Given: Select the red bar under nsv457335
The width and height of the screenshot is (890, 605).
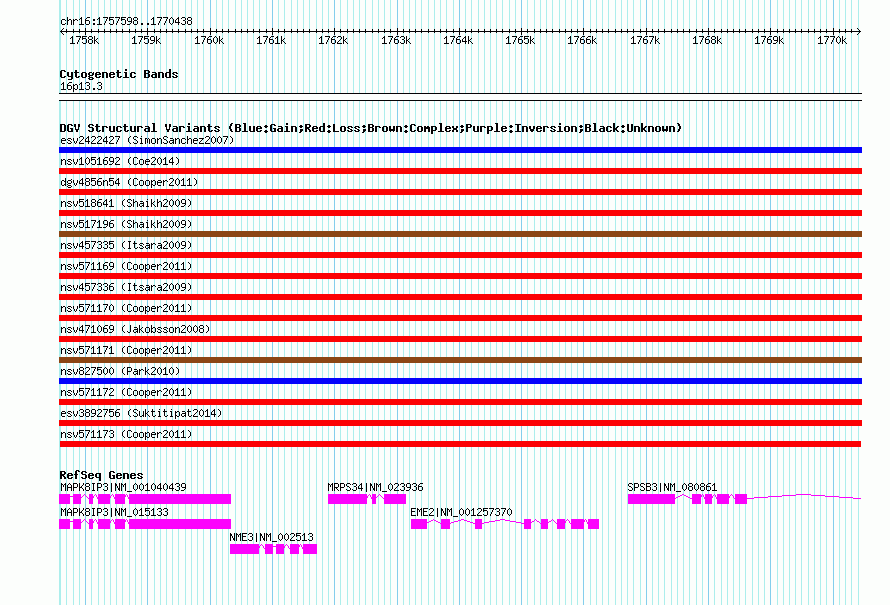Looking at the screenshot, I should pos(460,255).
